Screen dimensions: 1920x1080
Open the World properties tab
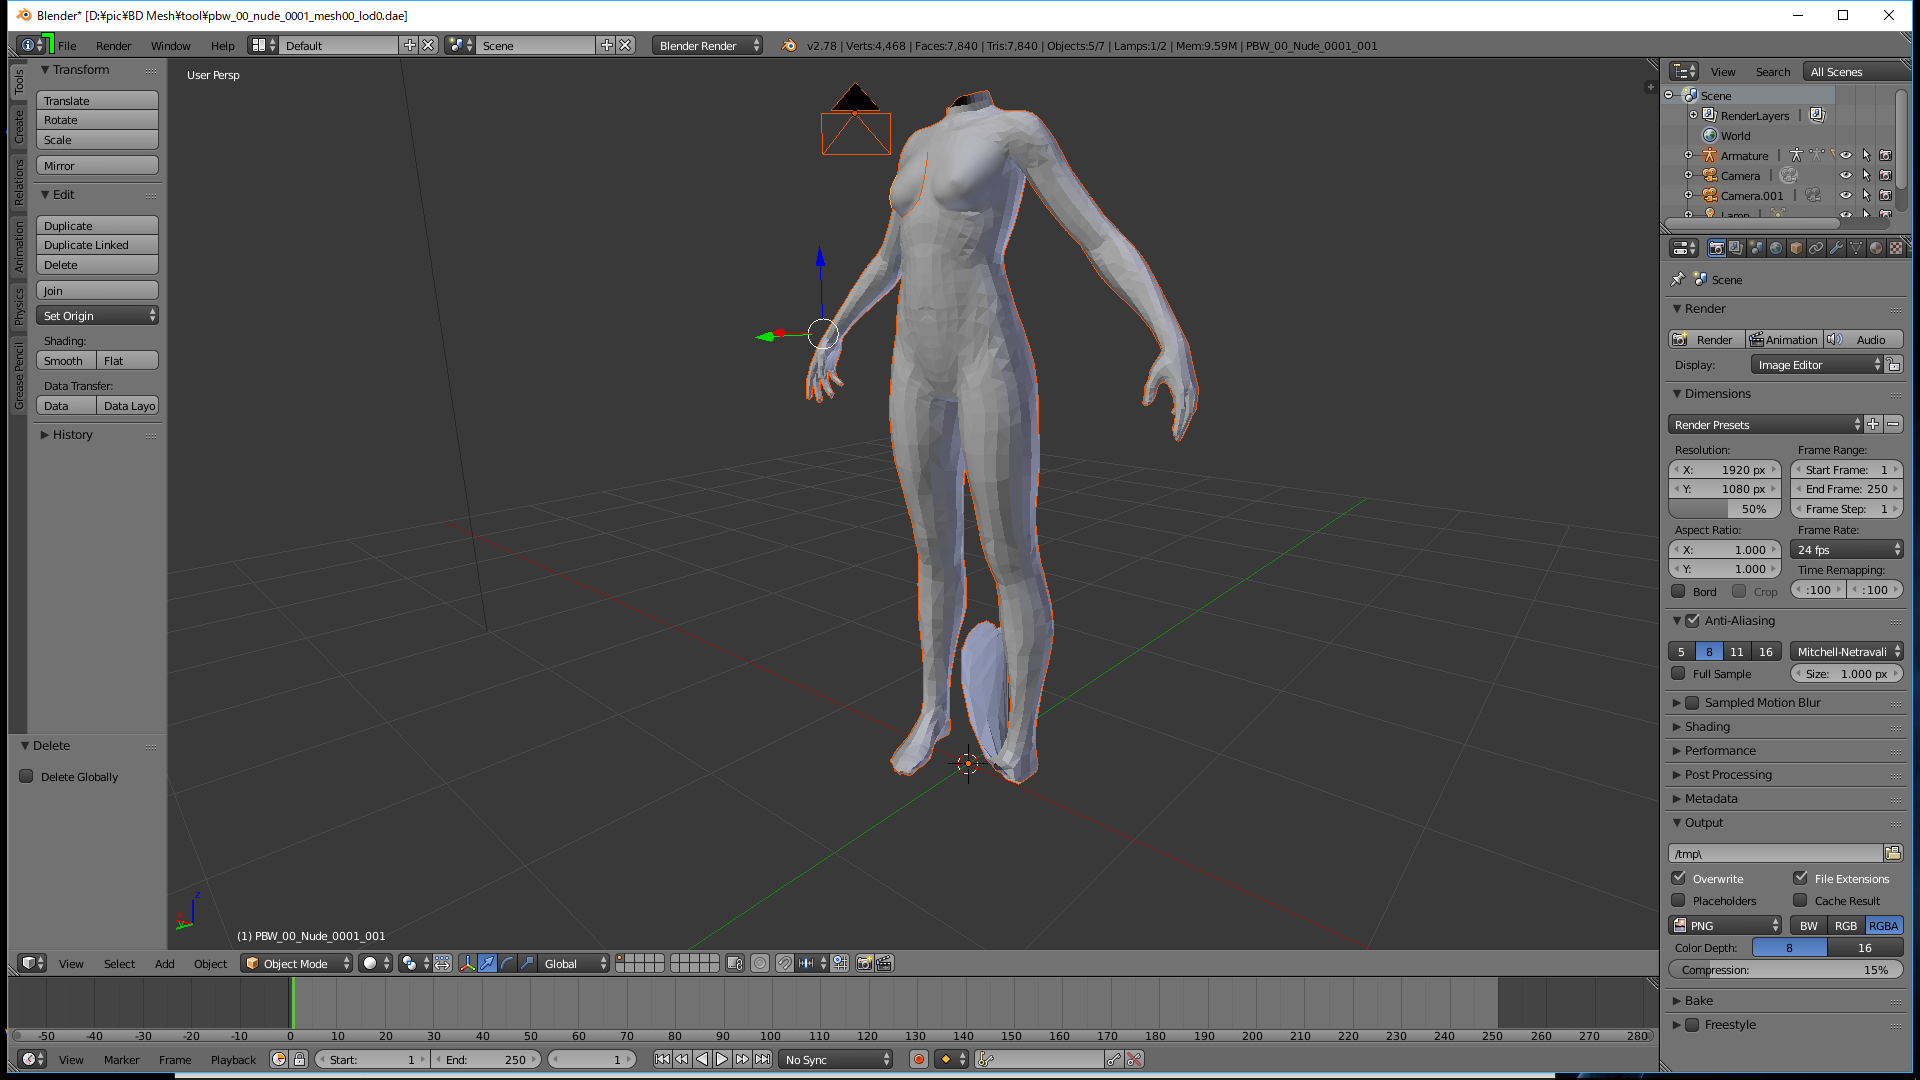(1776, 248)
